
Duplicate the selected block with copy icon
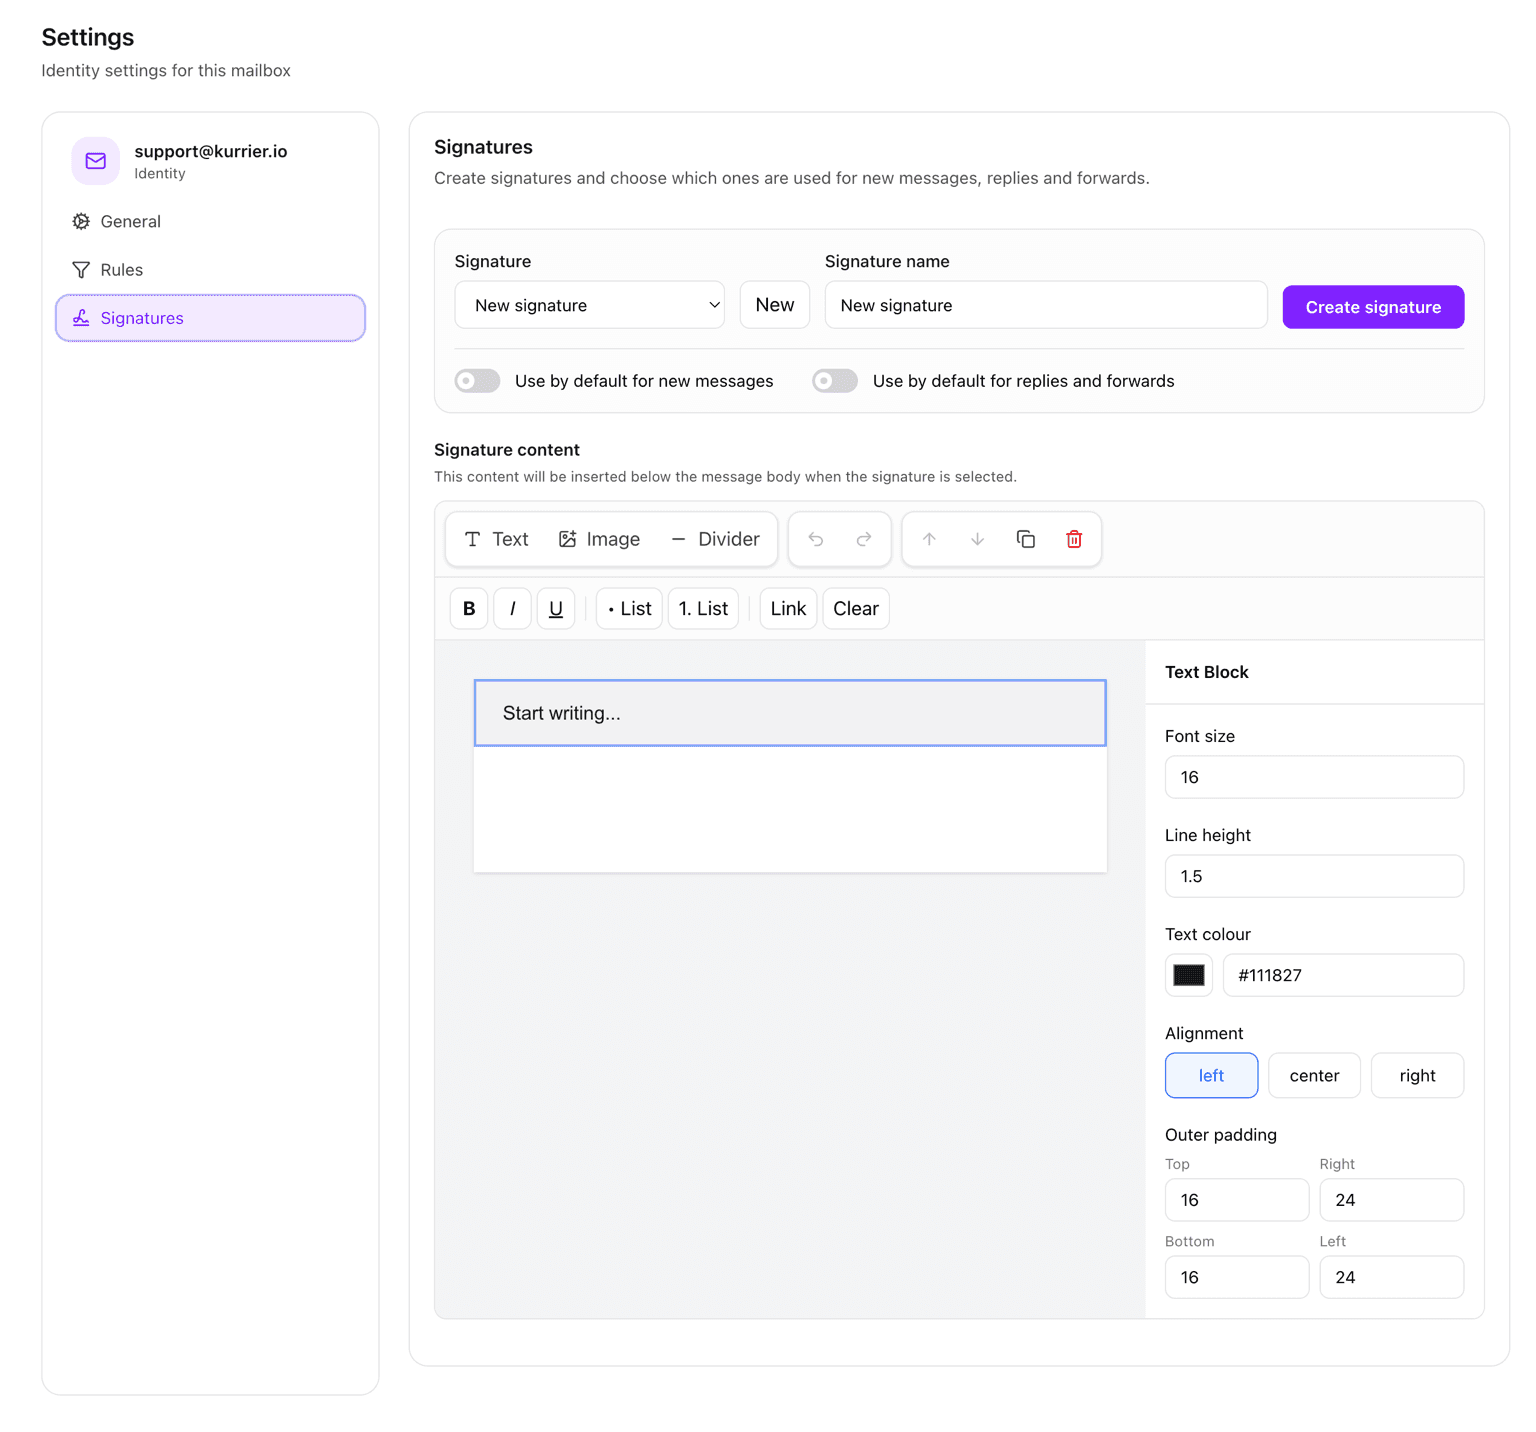1026,539
